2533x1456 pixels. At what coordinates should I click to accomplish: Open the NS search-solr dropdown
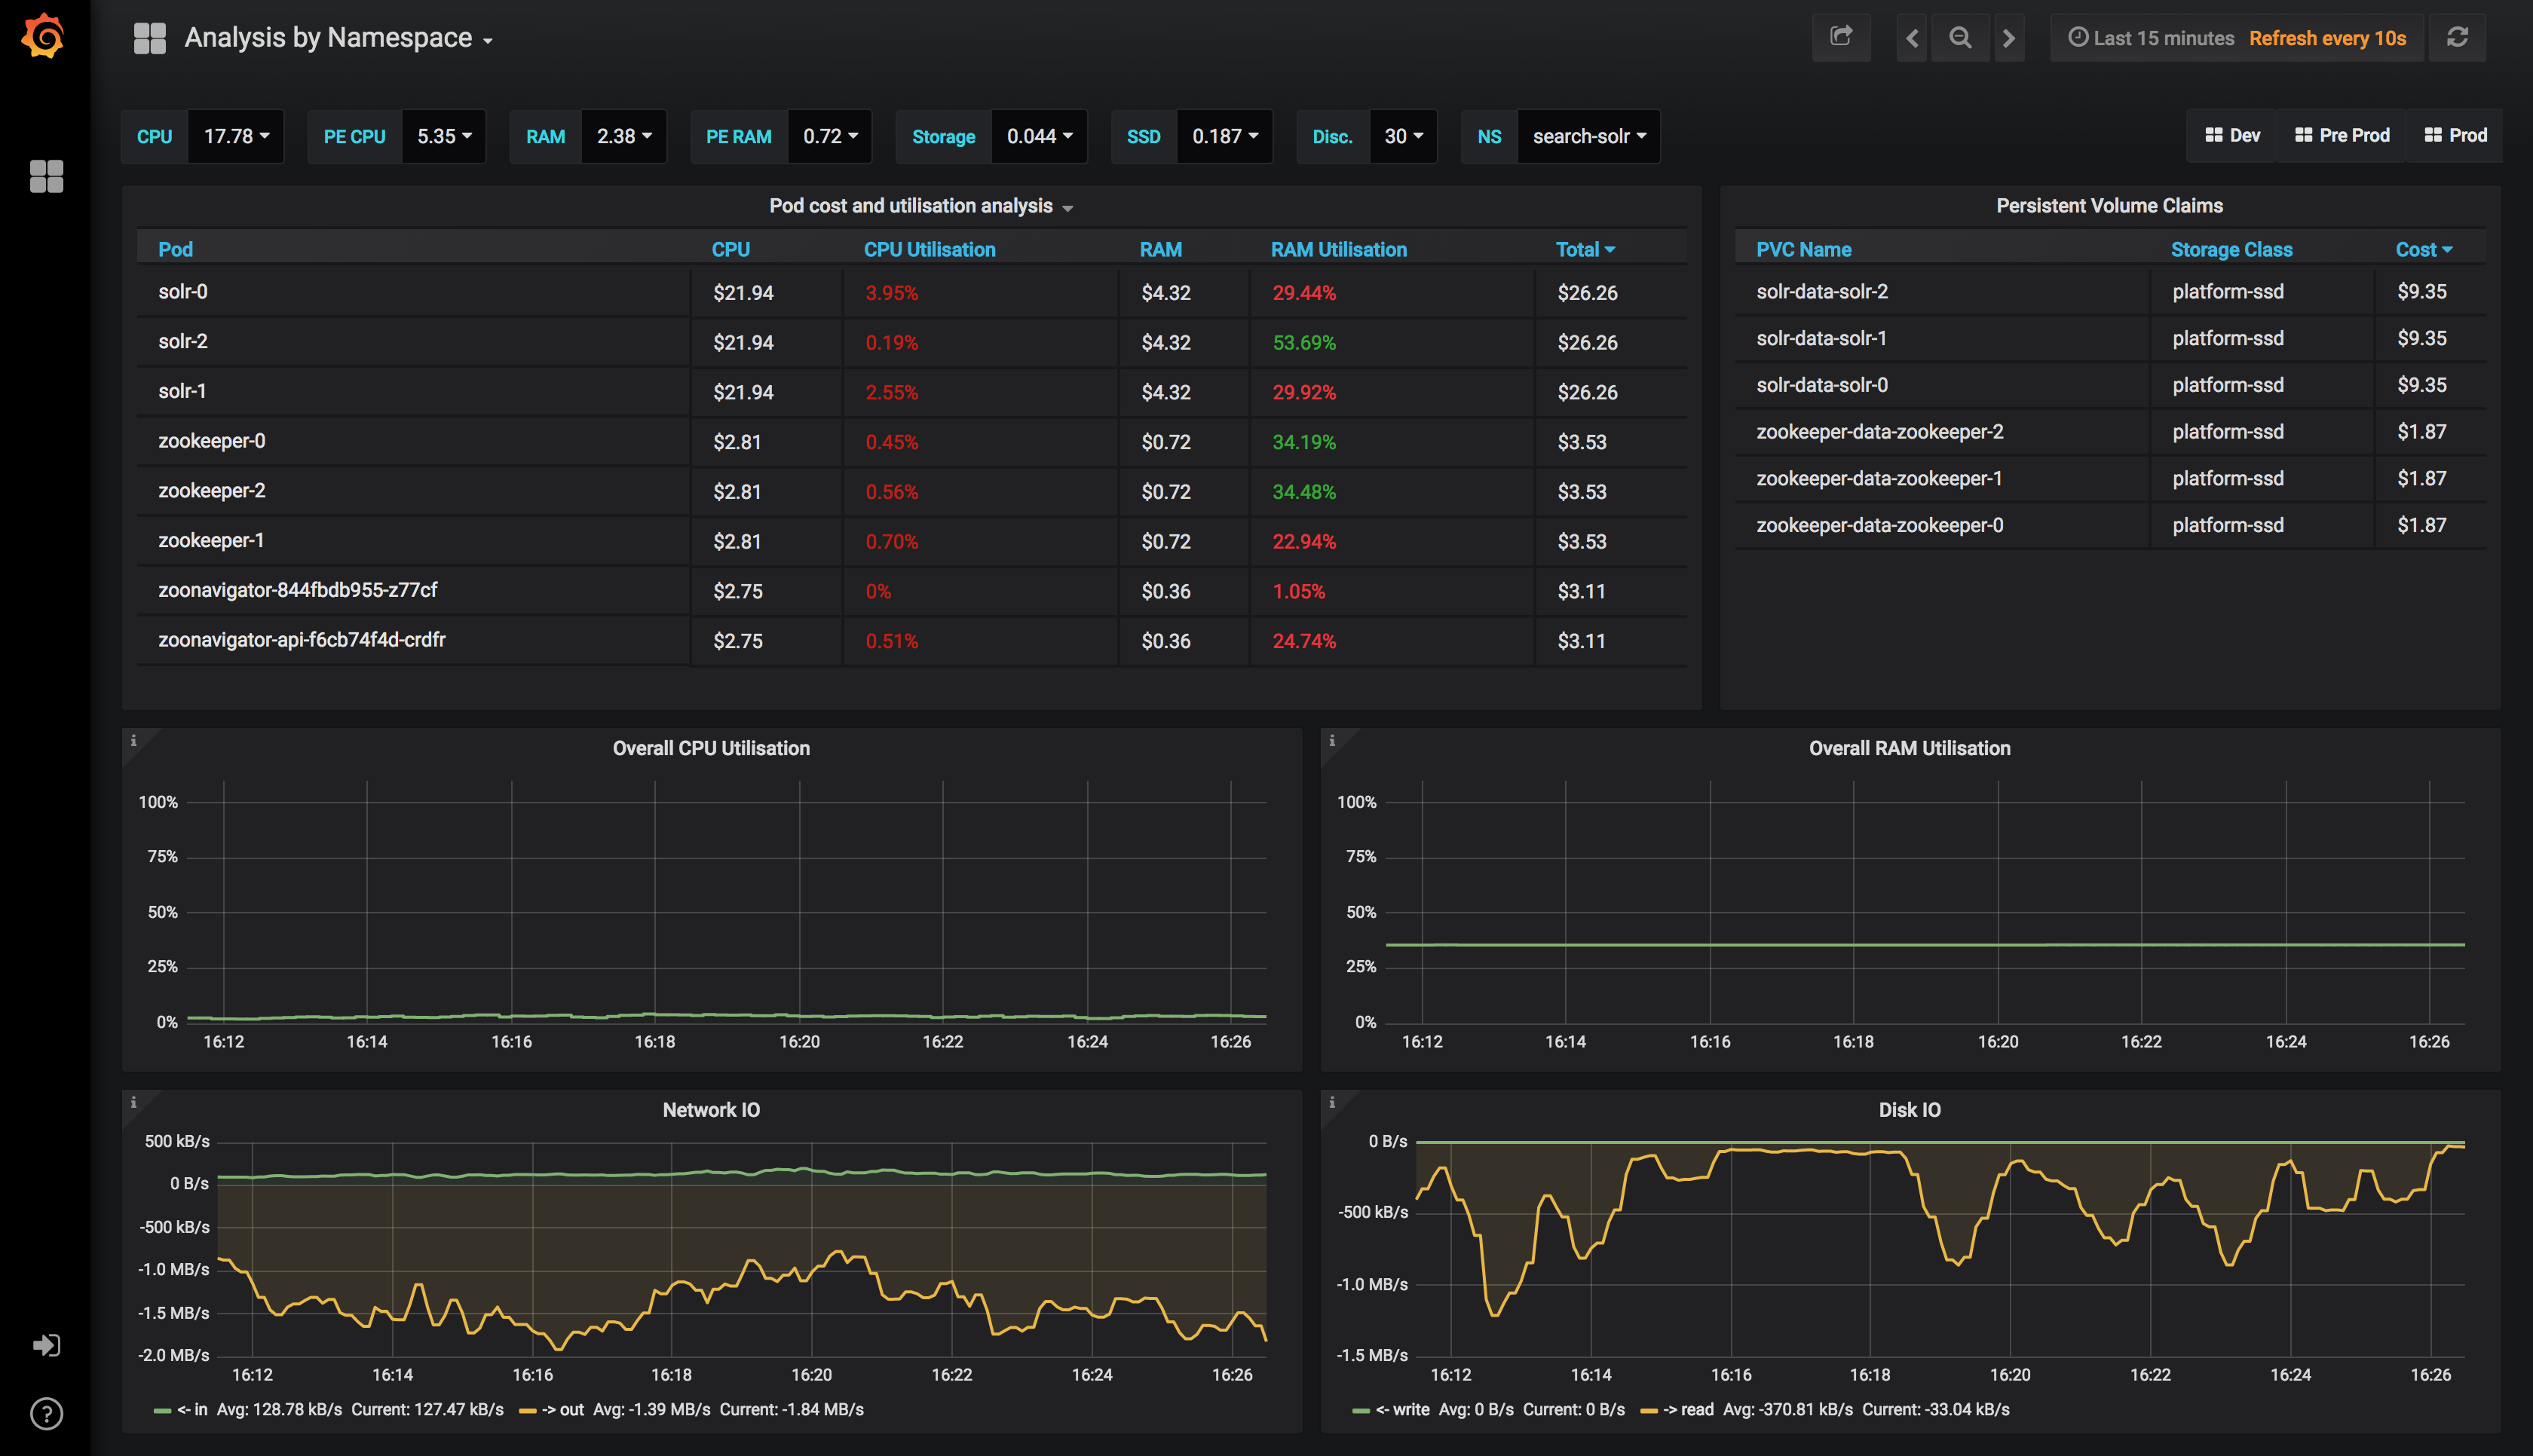(1588, 137)
